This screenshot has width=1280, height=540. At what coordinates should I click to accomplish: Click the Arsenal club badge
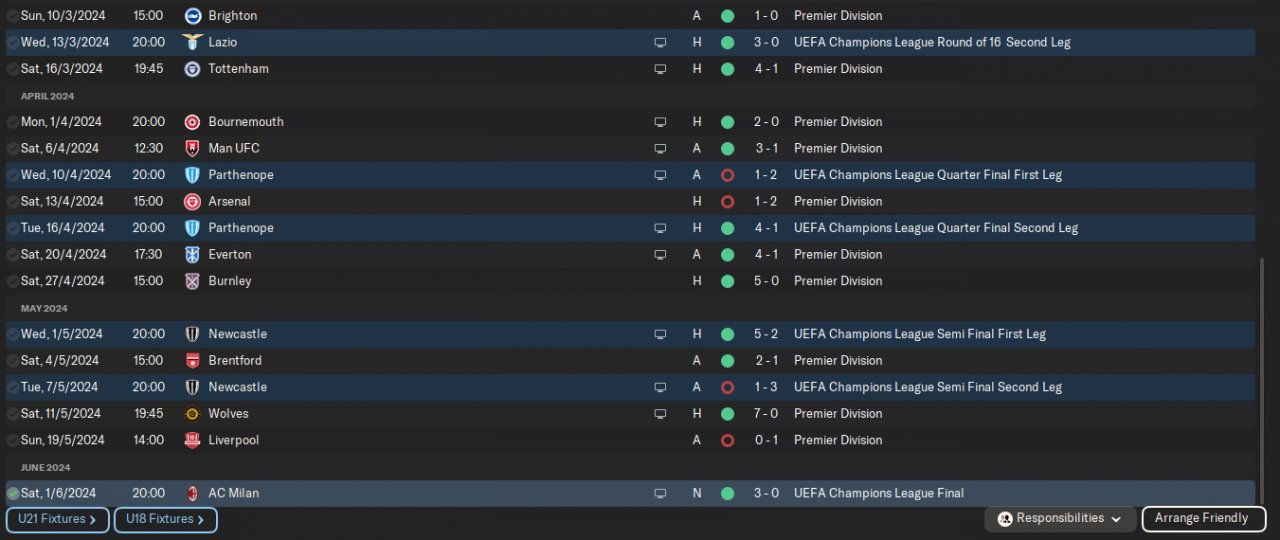coord(193,201)
